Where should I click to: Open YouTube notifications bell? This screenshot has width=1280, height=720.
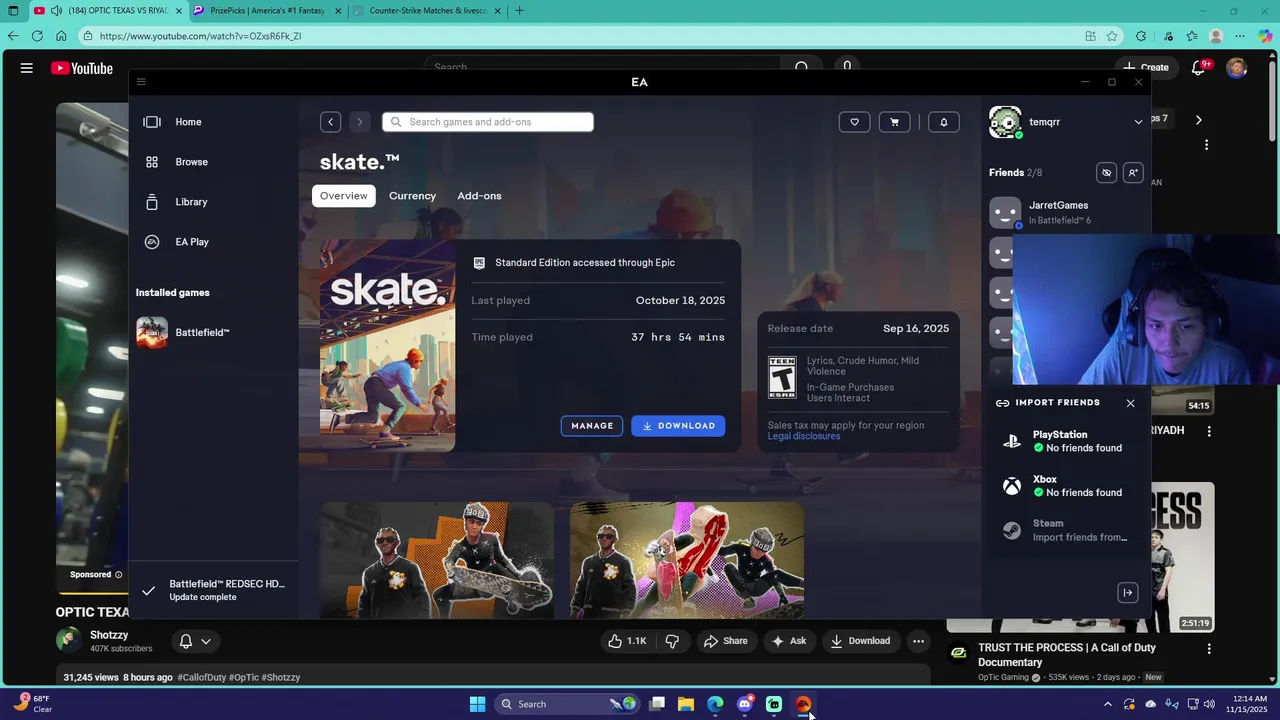tap(1199, 68)
